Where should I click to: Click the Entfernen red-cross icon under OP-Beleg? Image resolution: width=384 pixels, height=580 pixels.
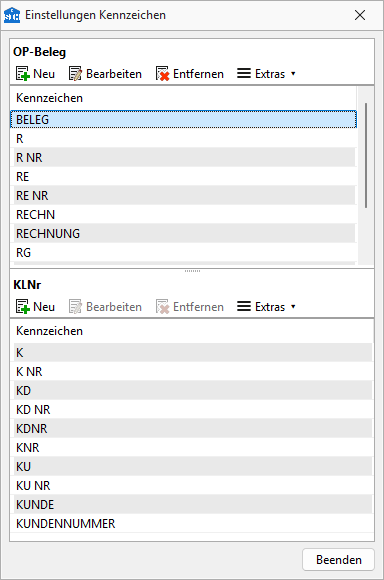tap(162, 74)
